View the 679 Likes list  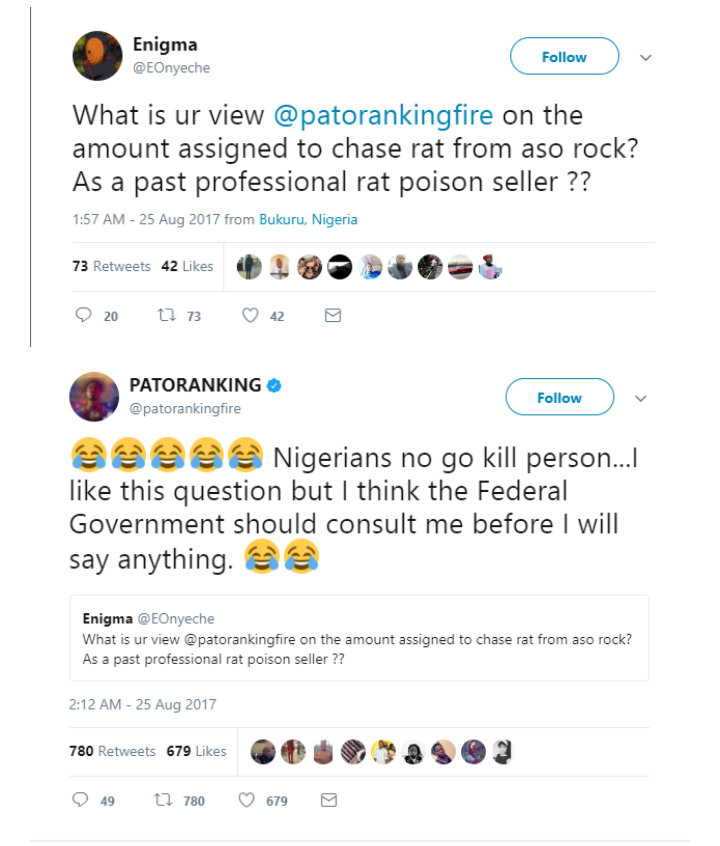click(197, 751)
